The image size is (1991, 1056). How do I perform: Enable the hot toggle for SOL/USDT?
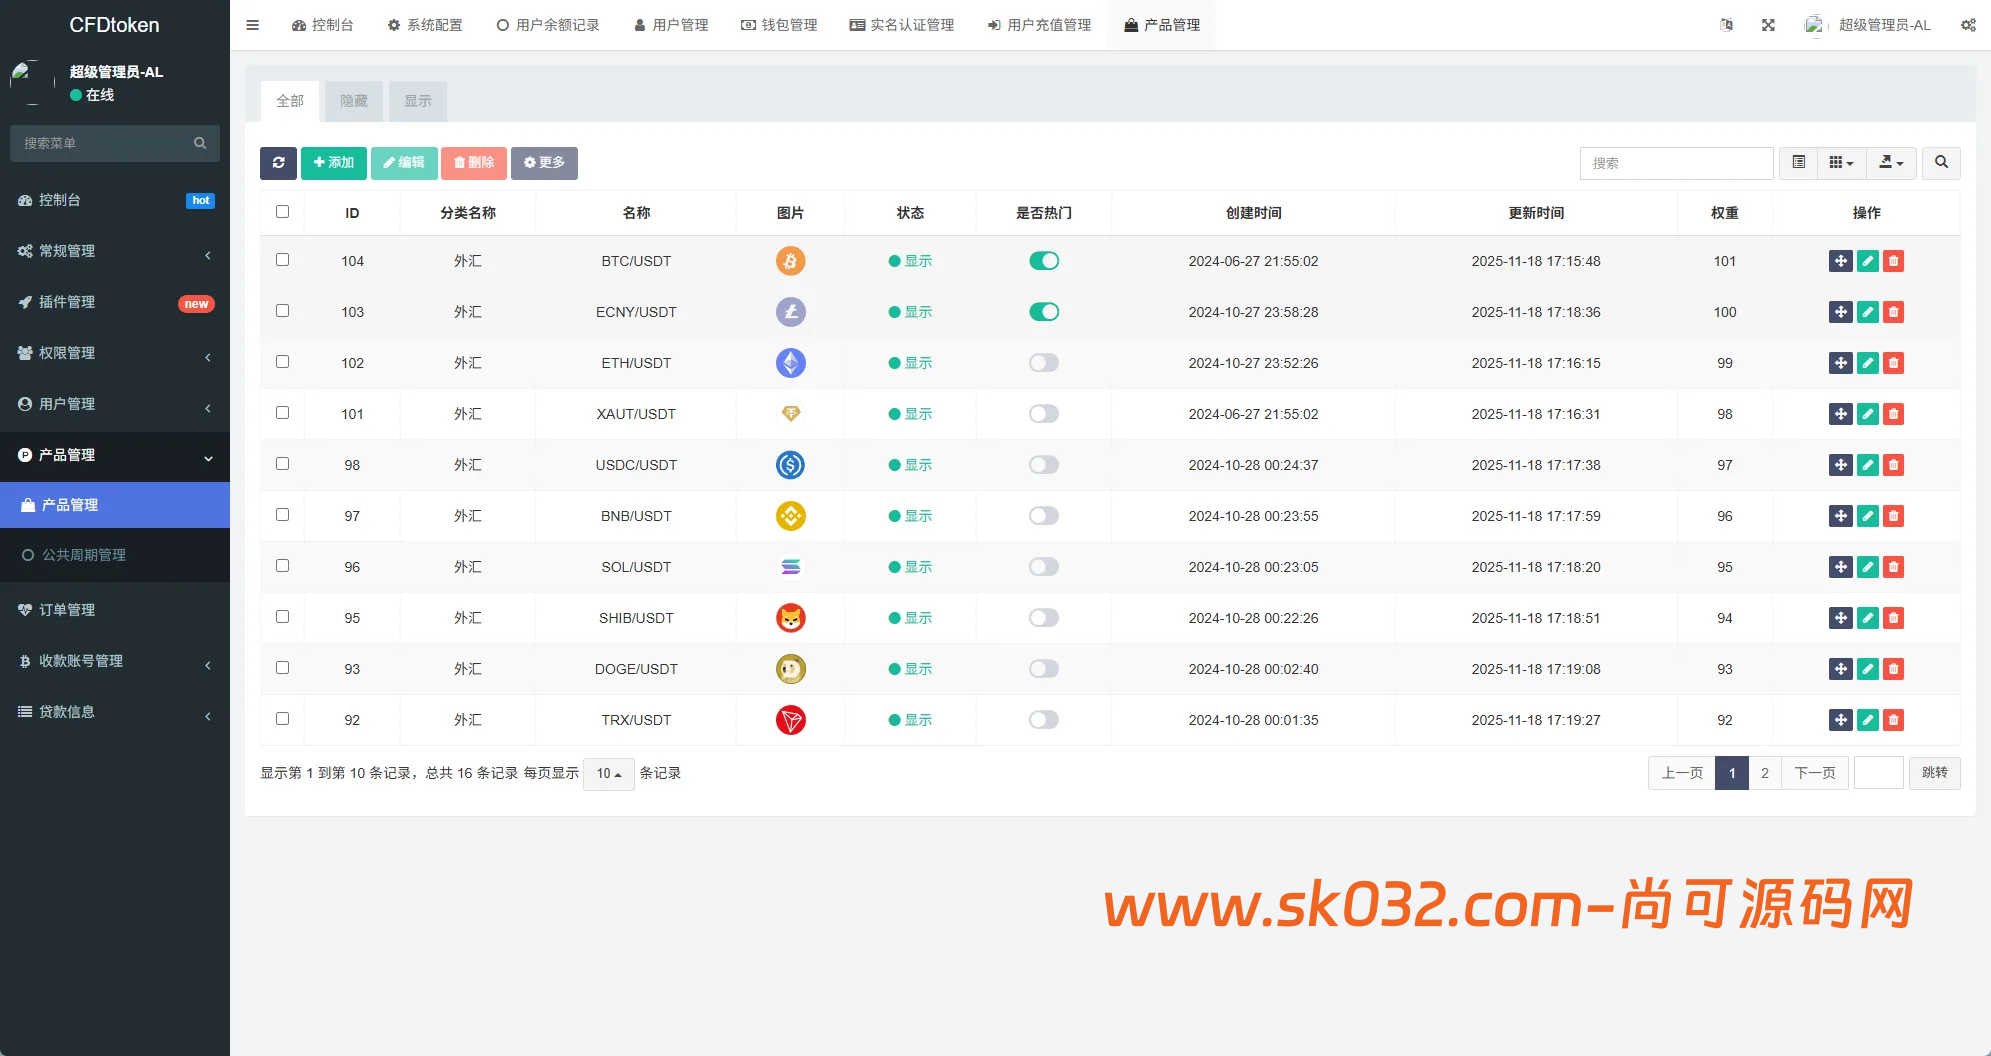click(x=1043, y=567)
